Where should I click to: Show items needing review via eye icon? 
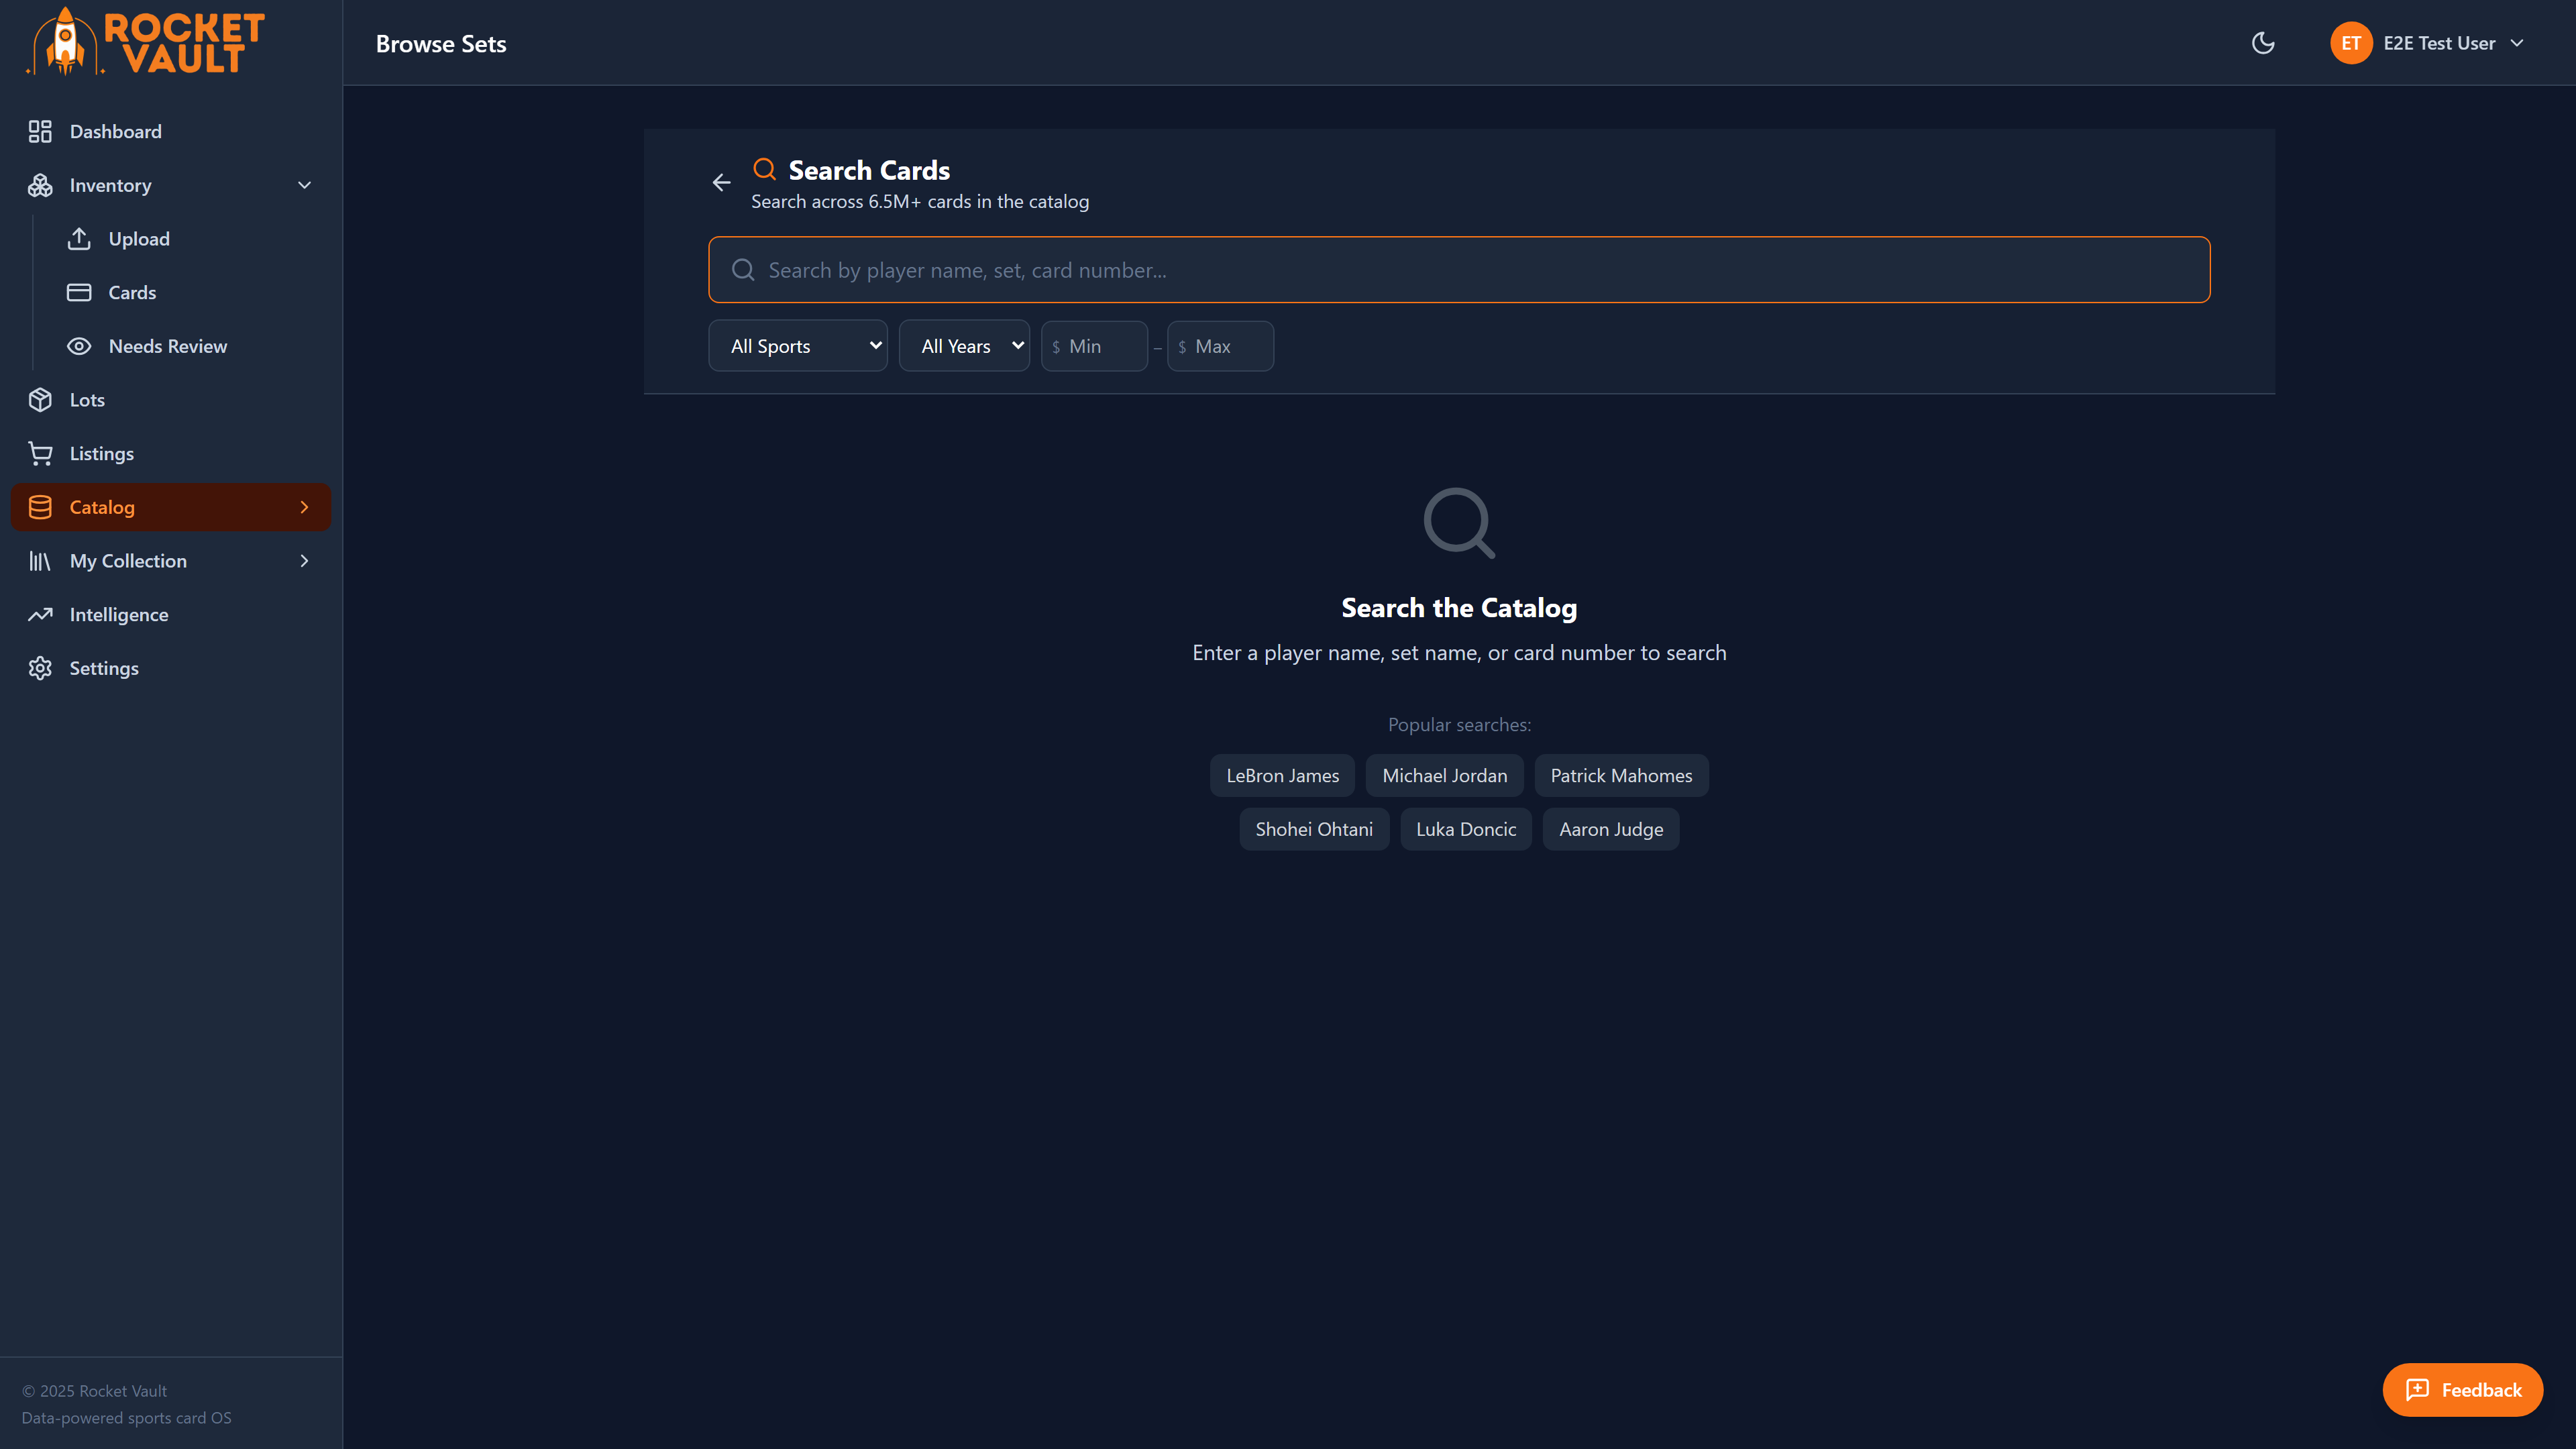[x=80, y=345]
